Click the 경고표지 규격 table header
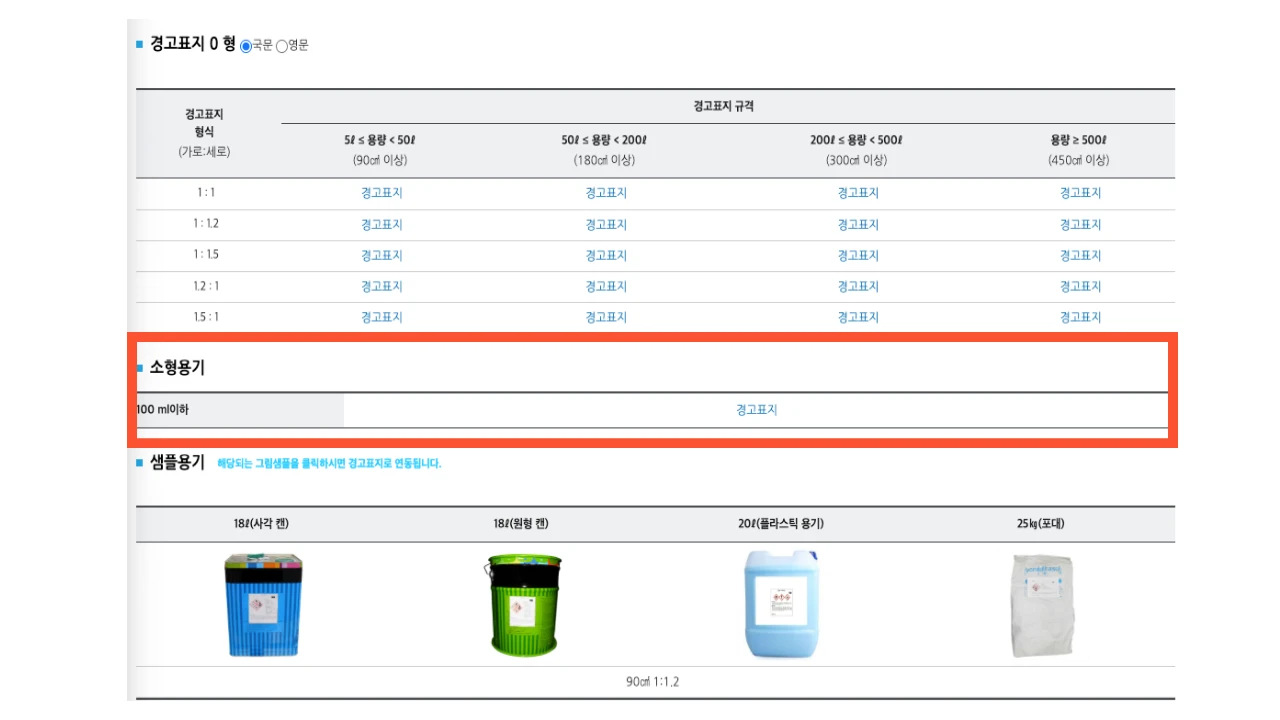The image size is (1280, 720). [x=724, y=106]
